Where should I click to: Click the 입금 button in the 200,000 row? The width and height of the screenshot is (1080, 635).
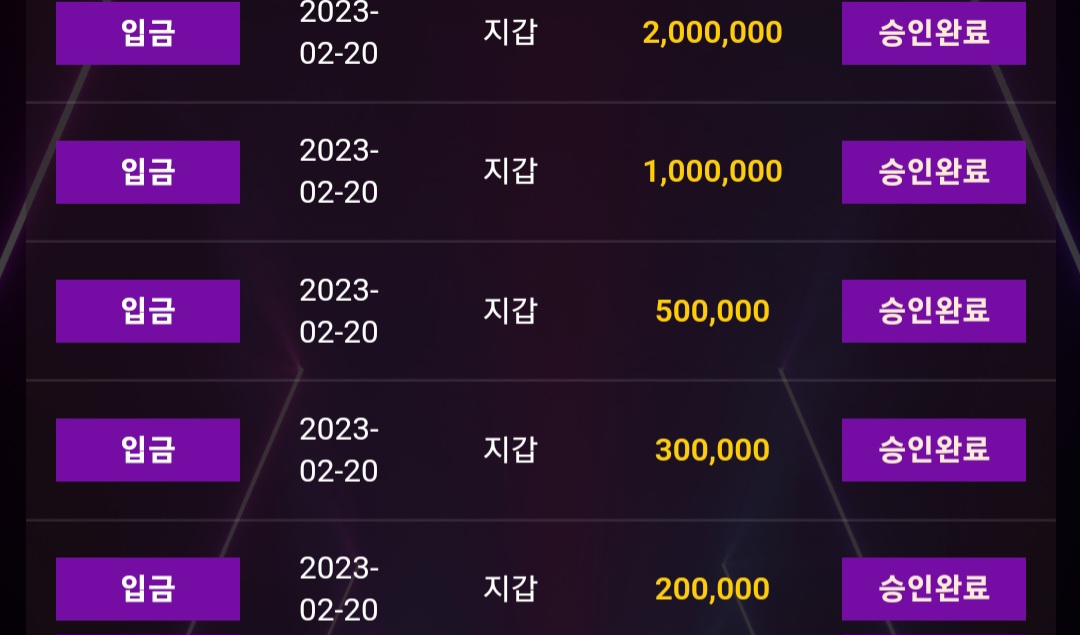147,589
